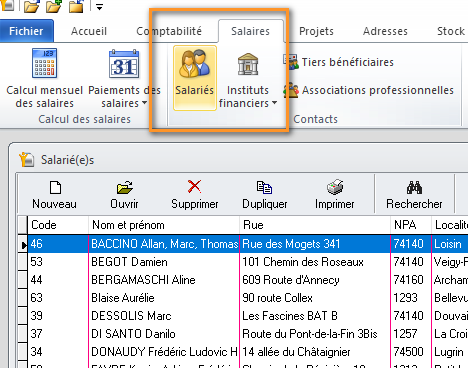Click the row selector beside code 46
This screenshot has height=368, width=468.
23,244
